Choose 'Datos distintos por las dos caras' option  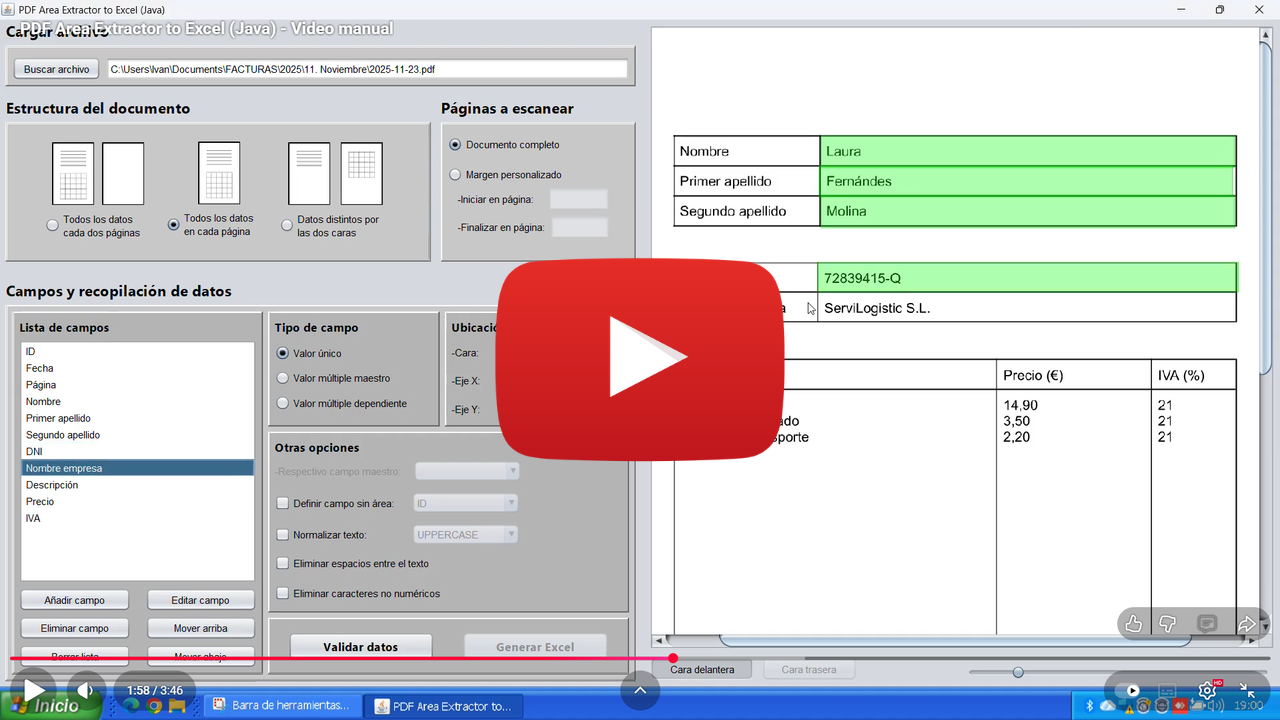pos(288,226)
